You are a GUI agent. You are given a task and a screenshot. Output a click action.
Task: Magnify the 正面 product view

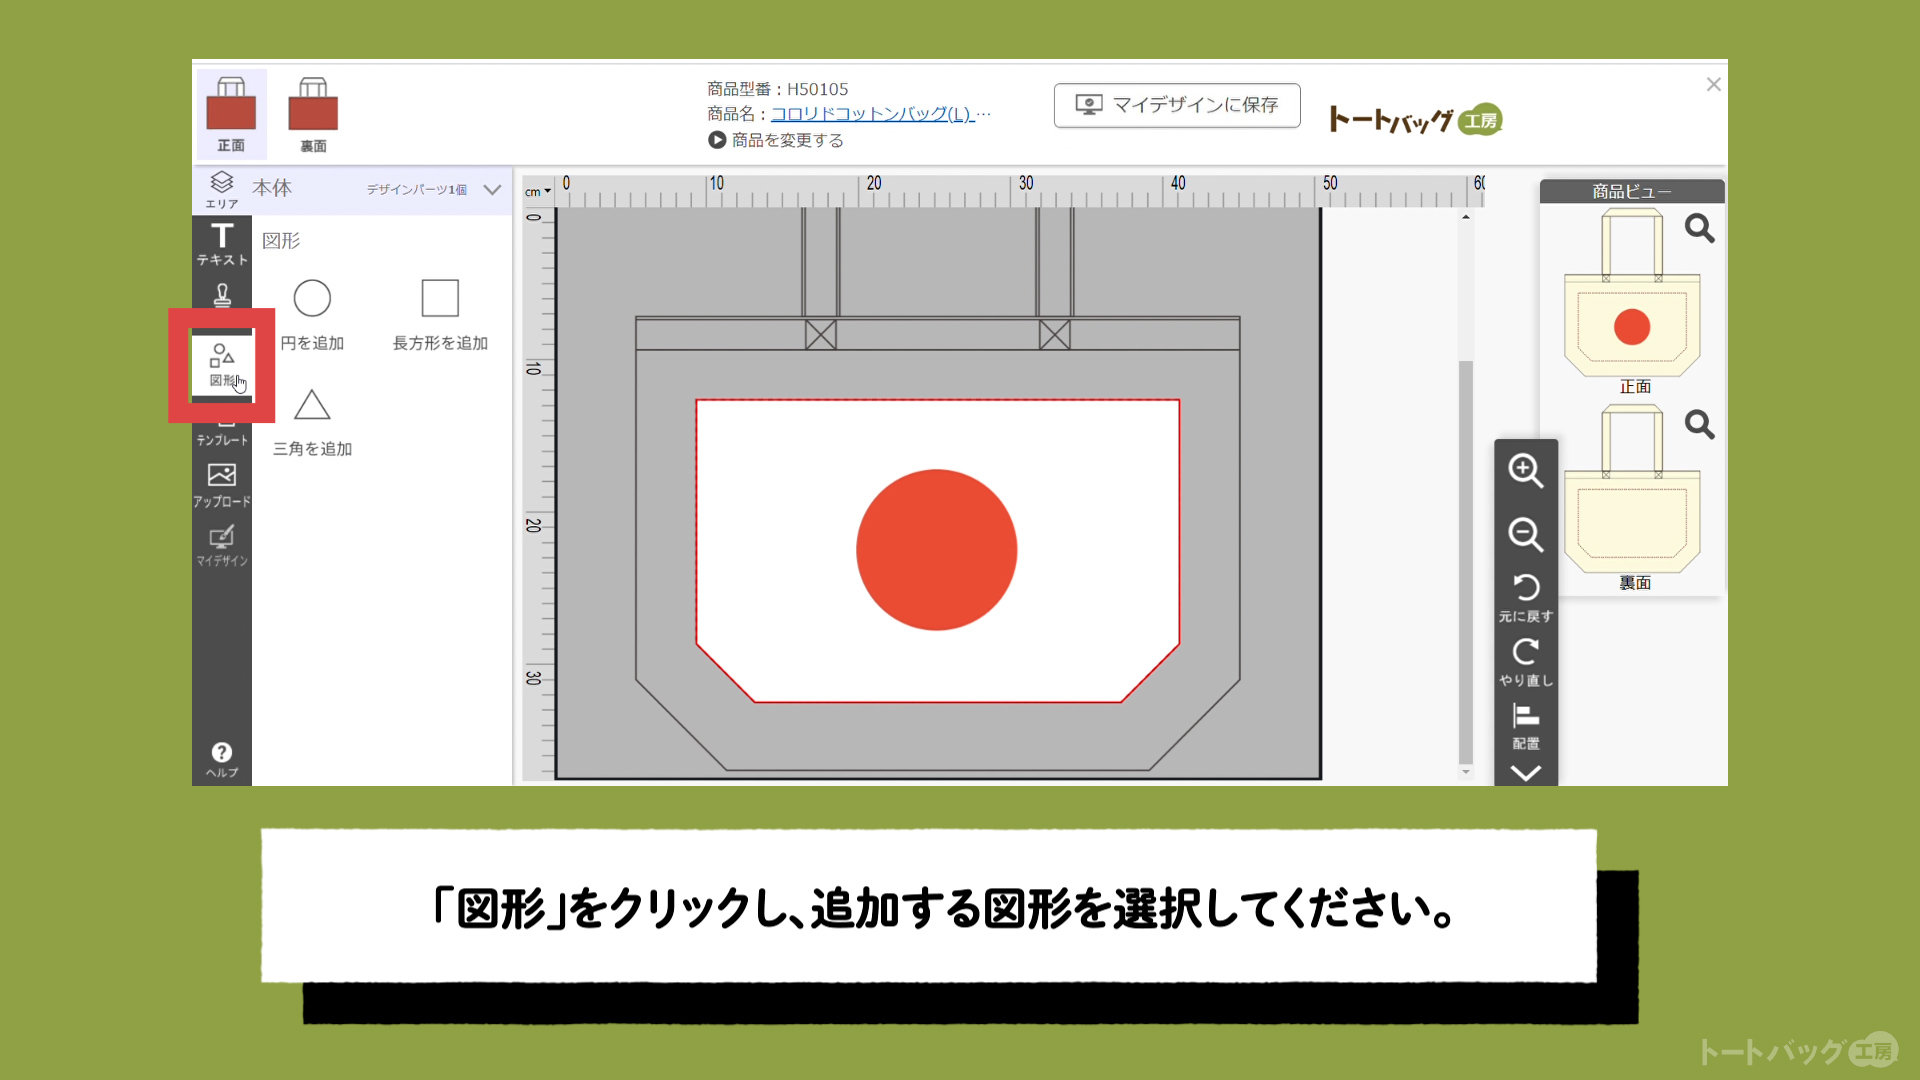pyautogui.click(x=1699, y=229)
